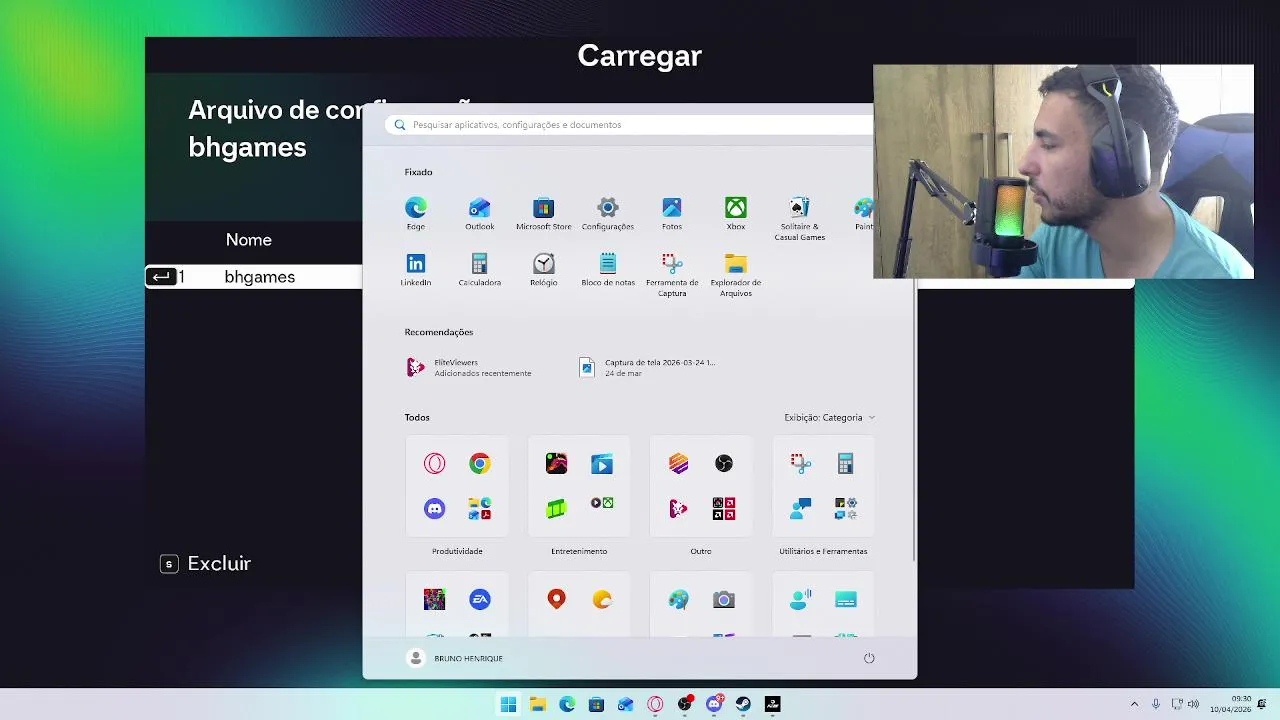Click the Utilitários e Ferramentas label
Image resolution: width=1280 pixels, height=720 pixels.
coord(823,551)
